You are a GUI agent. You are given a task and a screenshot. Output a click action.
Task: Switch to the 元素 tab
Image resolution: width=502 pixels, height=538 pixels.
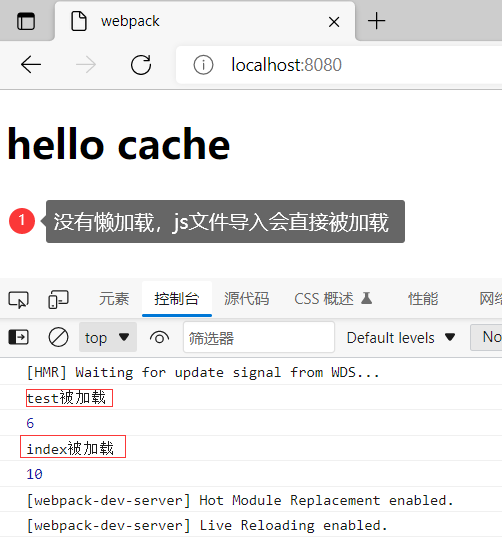[x=114, y=299]
